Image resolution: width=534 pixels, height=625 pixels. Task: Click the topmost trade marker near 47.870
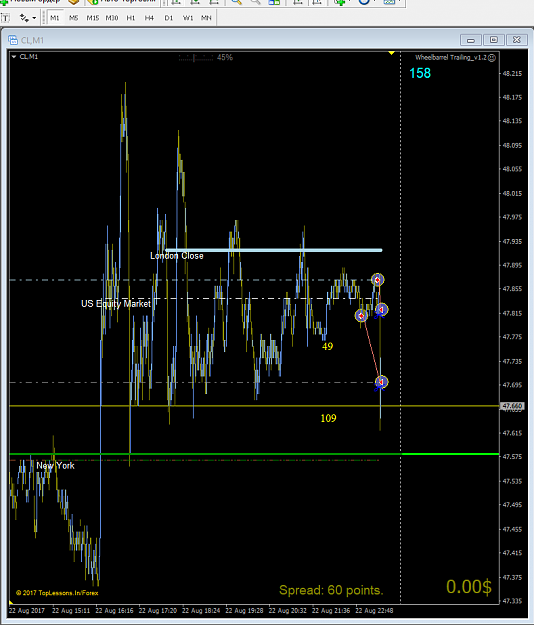tap(377, 280)
